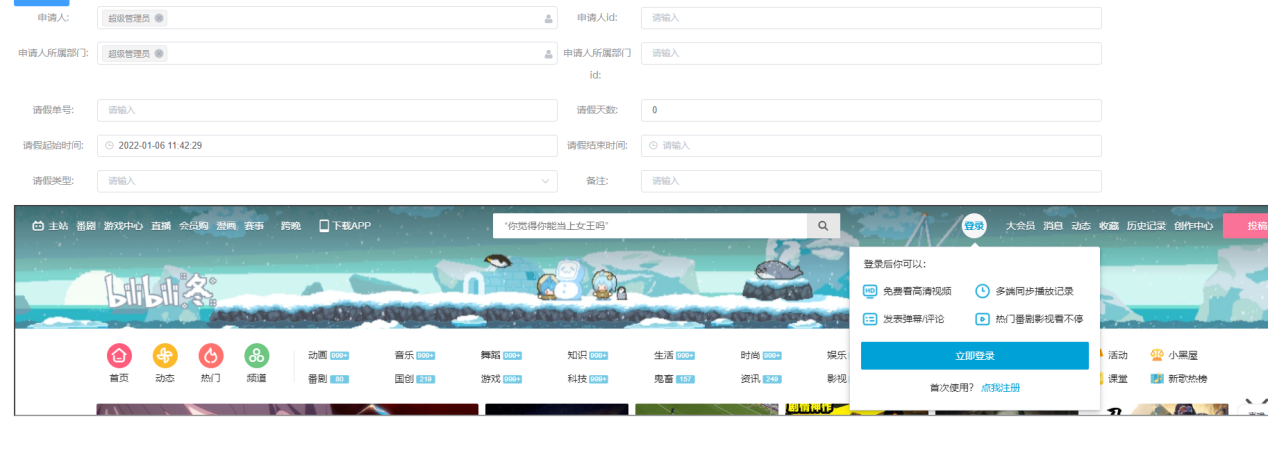Viewport: 1268px width, 462px height.
Task: Click the clock icon in 请假结束时间 field
Action: click(x=653, y=145)
